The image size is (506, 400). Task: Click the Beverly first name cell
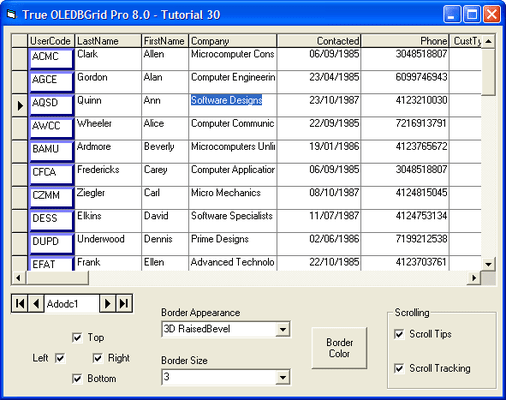[165, 151]
